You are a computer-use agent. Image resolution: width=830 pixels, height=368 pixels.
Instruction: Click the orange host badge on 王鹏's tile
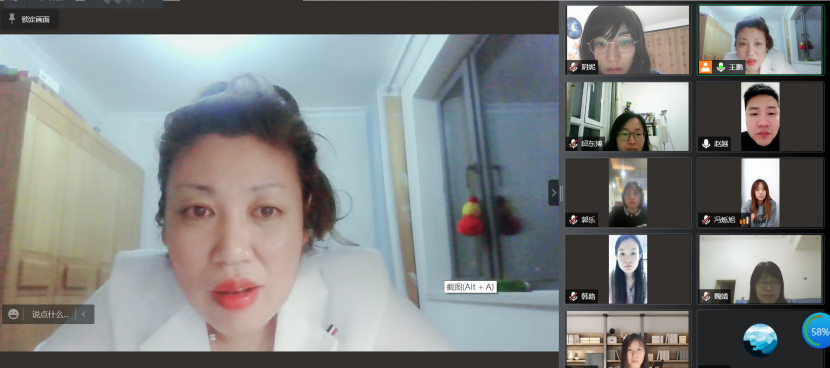[x=706, y=67]
